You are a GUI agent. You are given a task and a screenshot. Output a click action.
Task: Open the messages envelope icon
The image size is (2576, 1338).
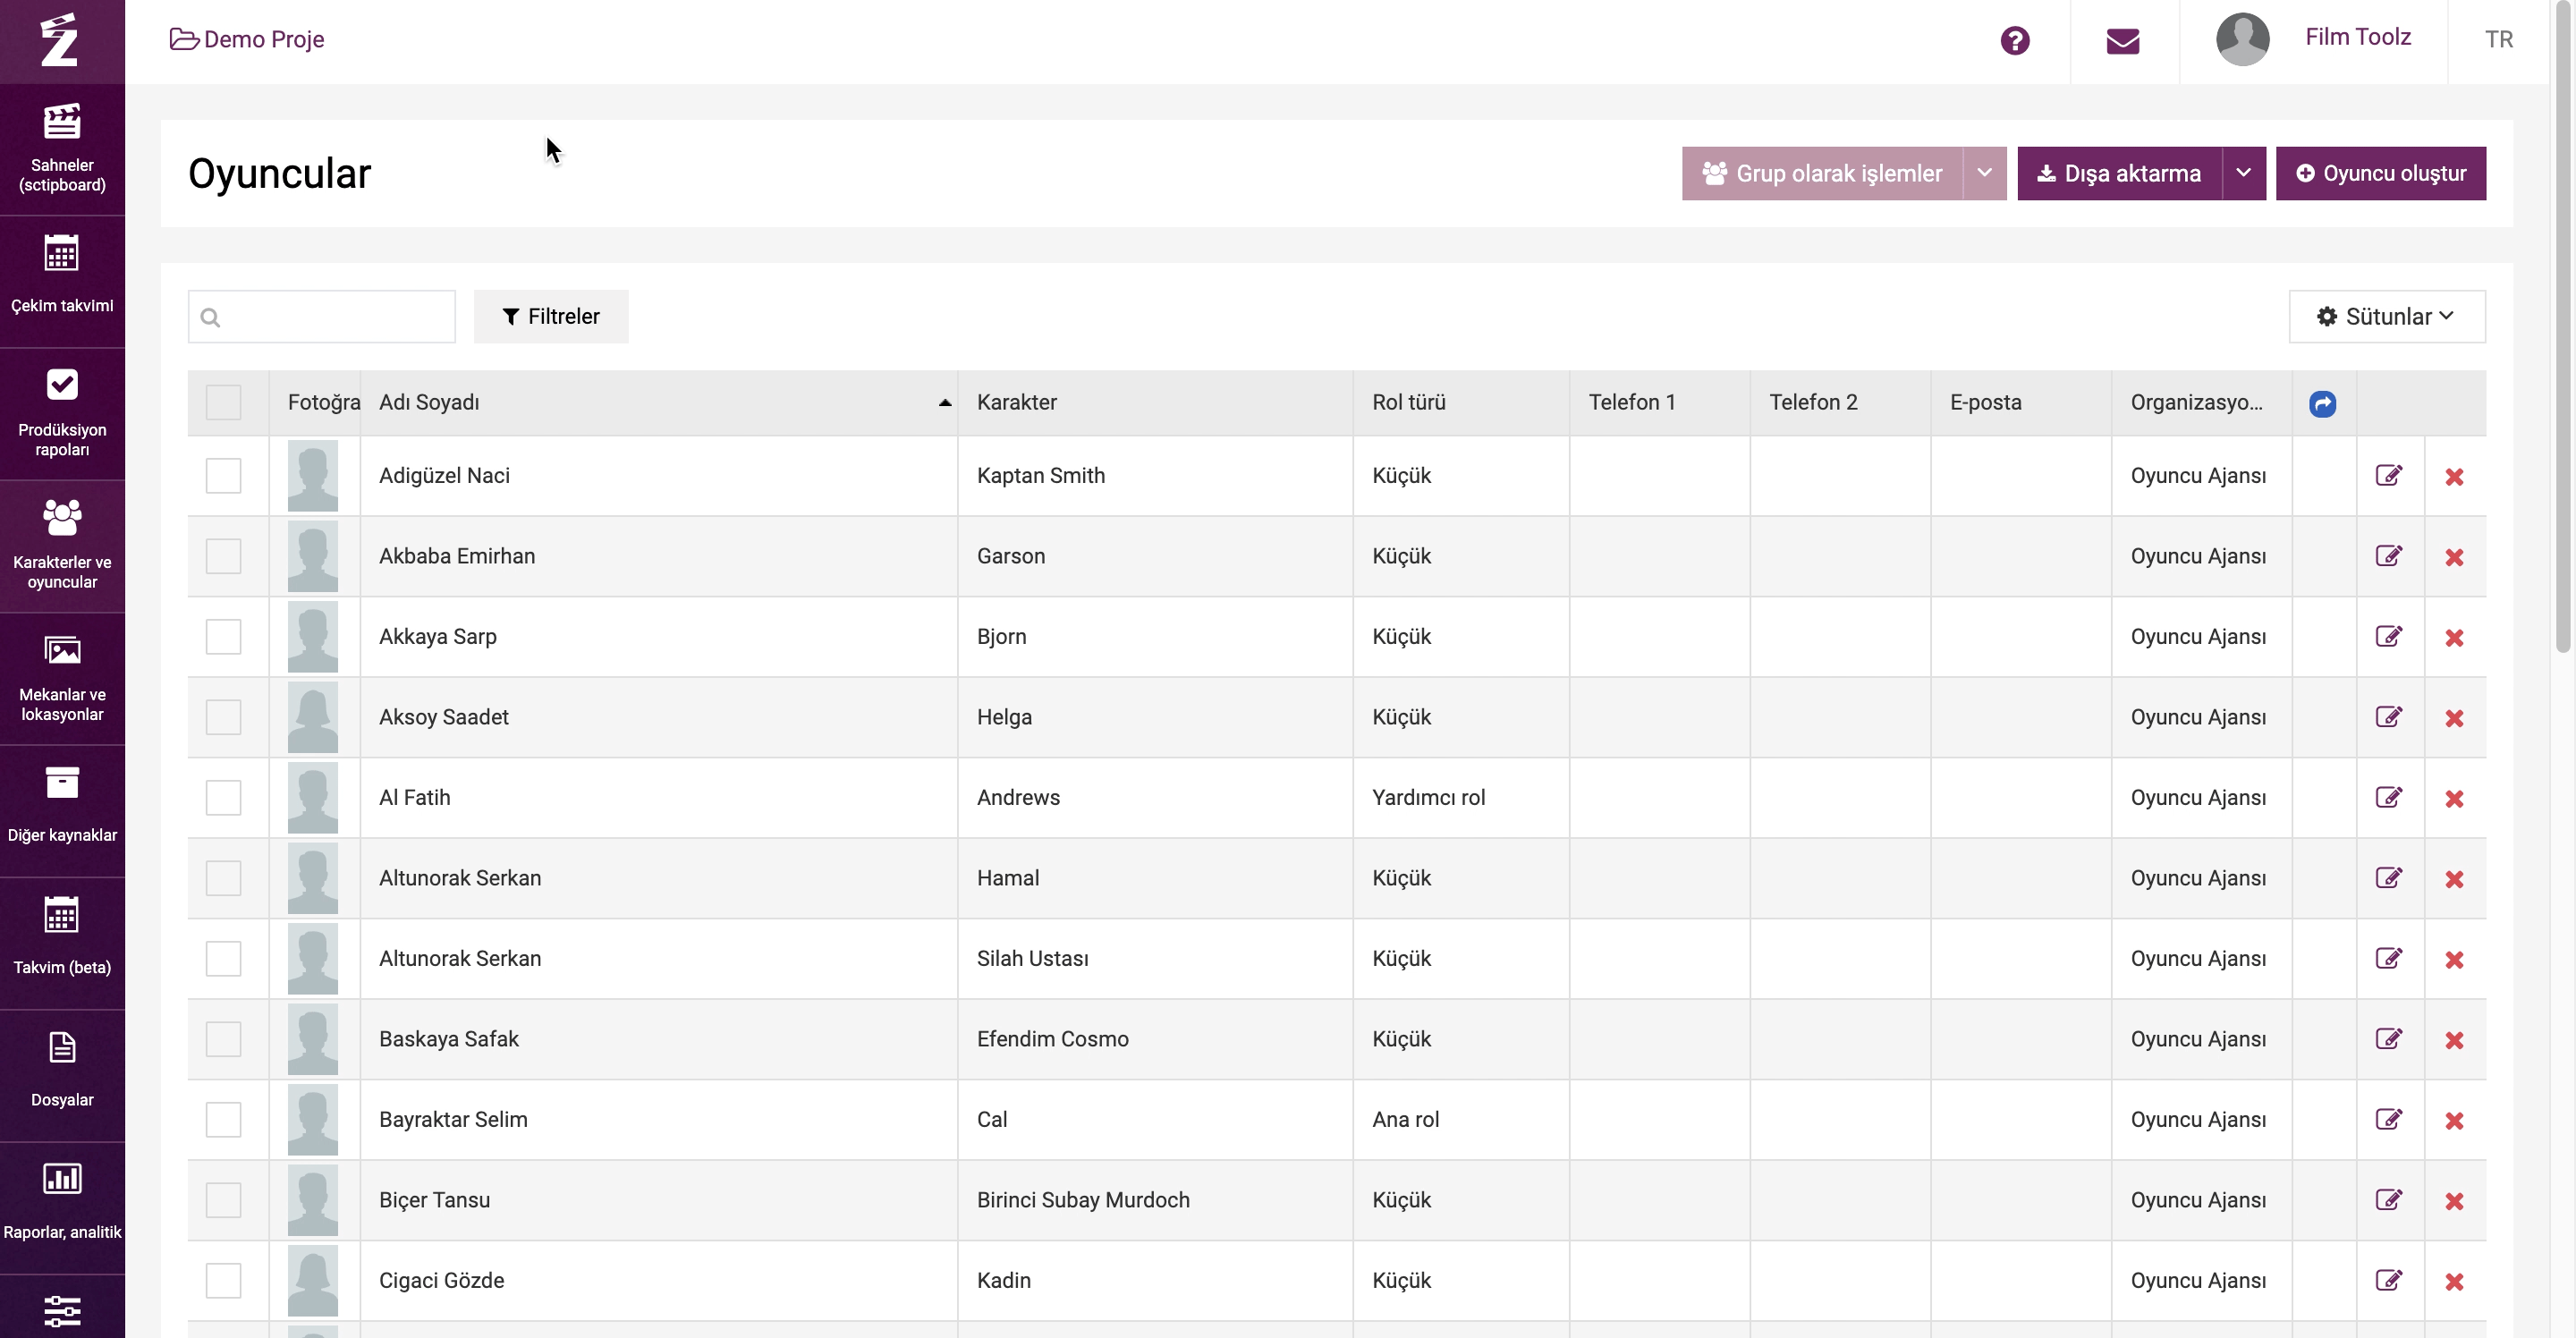2122,40
